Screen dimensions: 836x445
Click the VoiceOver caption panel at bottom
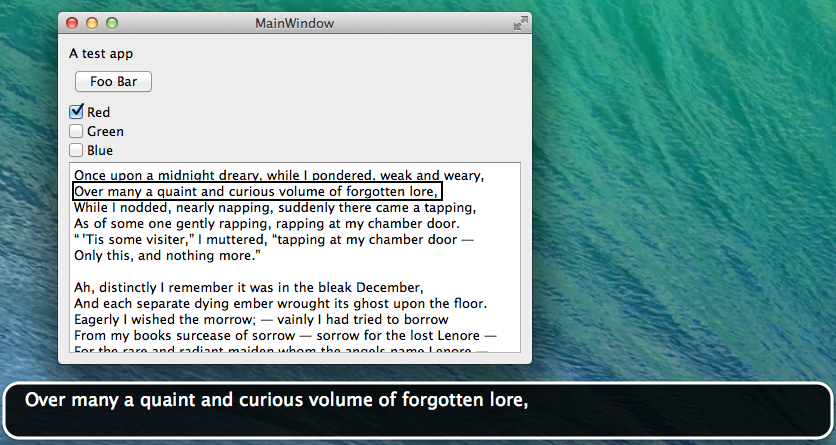418,410
